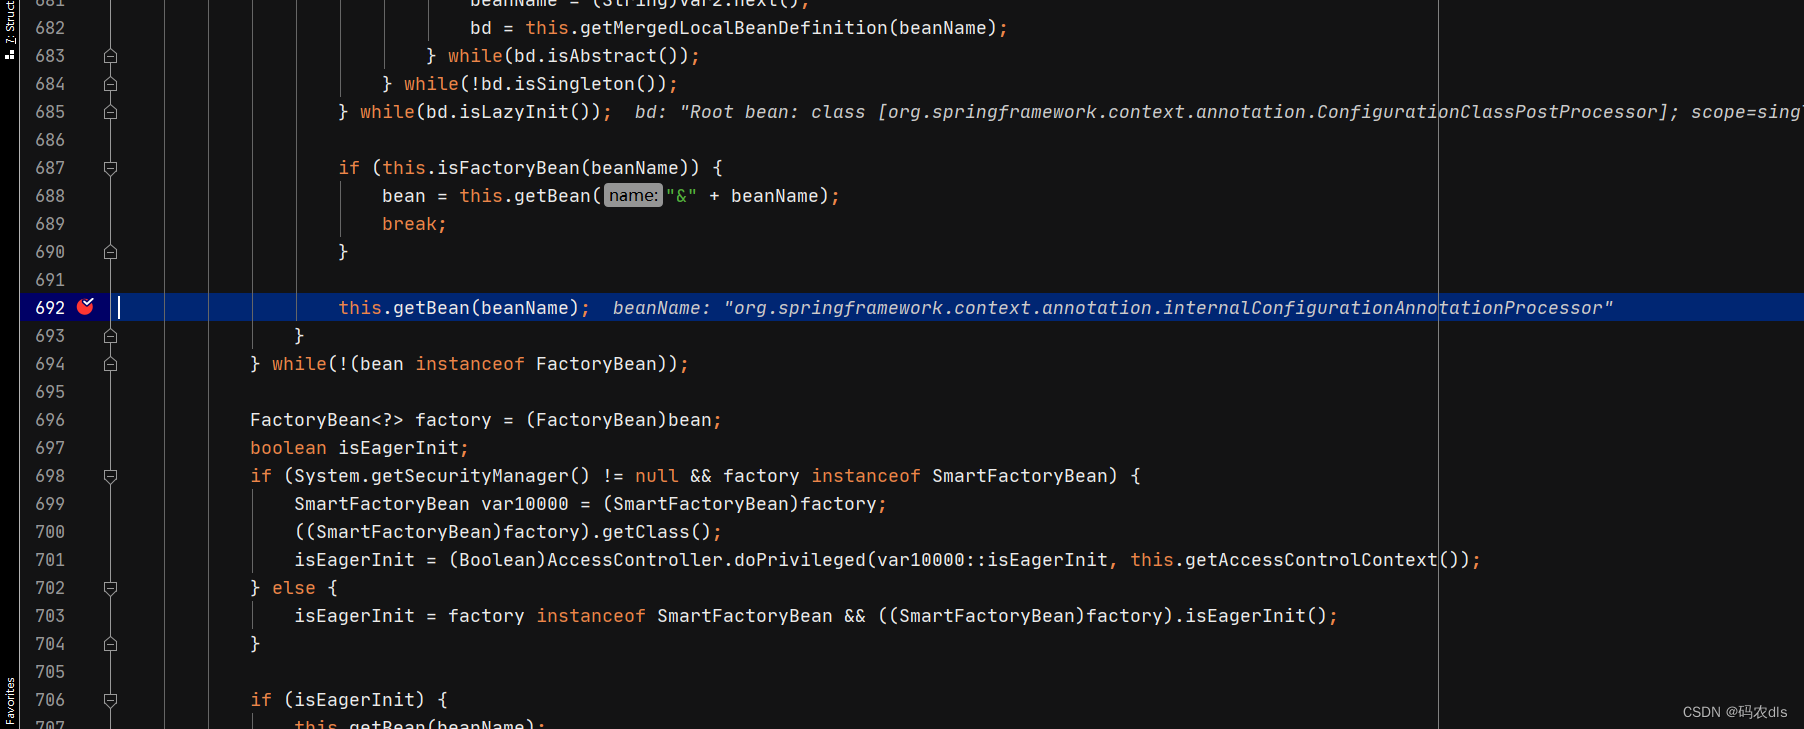Click 'FactoryBean<?> factory' declaration on line 696
1804x729 pixels.
point(371,420)
